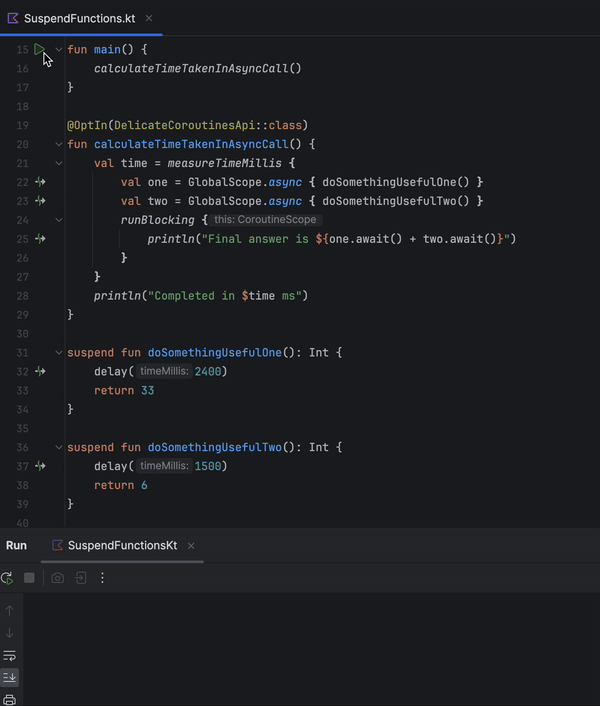Screen dimensions: 600x706
Task: Close the SuspendFunctionsKt run tab
Action: pyautogui.click(x=191, y=545)
